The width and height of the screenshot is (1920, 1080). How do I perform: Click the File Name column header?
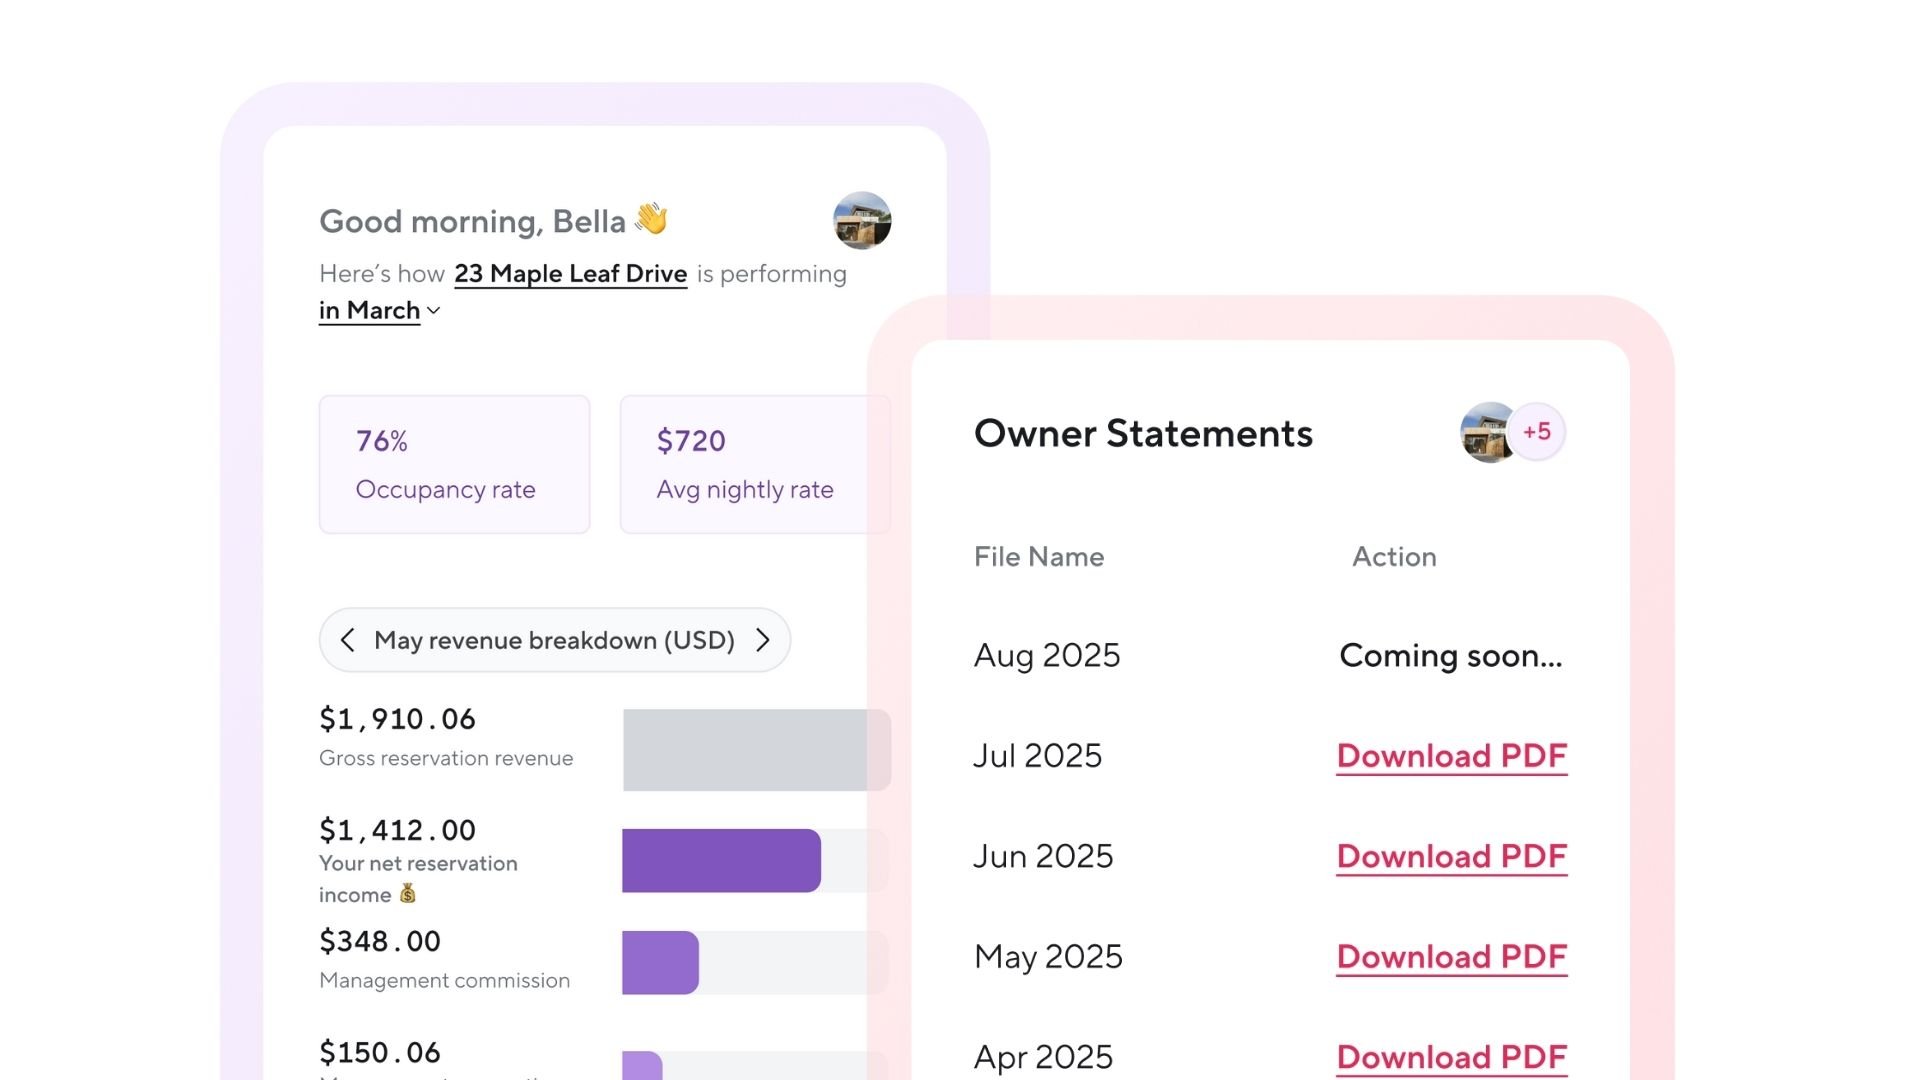point(1039,557)
